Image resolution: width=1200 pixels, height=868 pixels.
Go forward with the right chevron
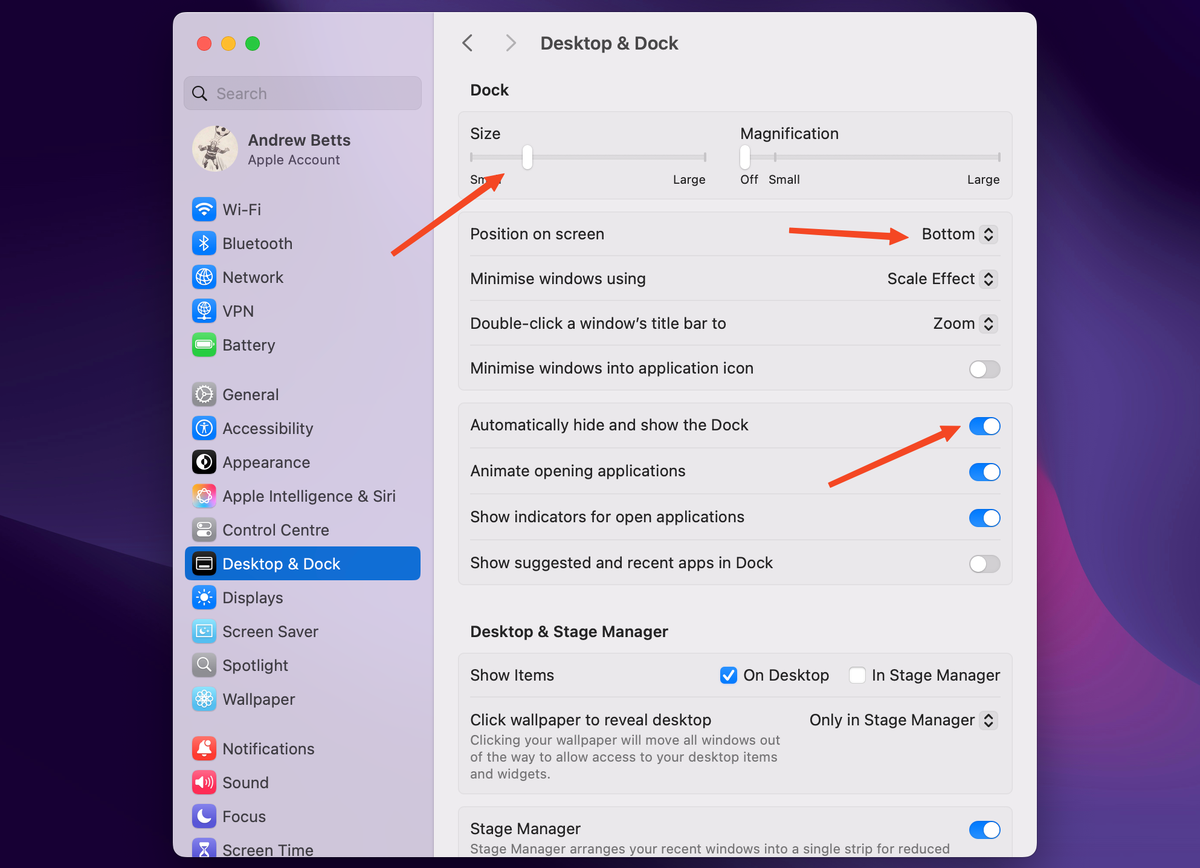pyautogui.click(x=511, y=43)
